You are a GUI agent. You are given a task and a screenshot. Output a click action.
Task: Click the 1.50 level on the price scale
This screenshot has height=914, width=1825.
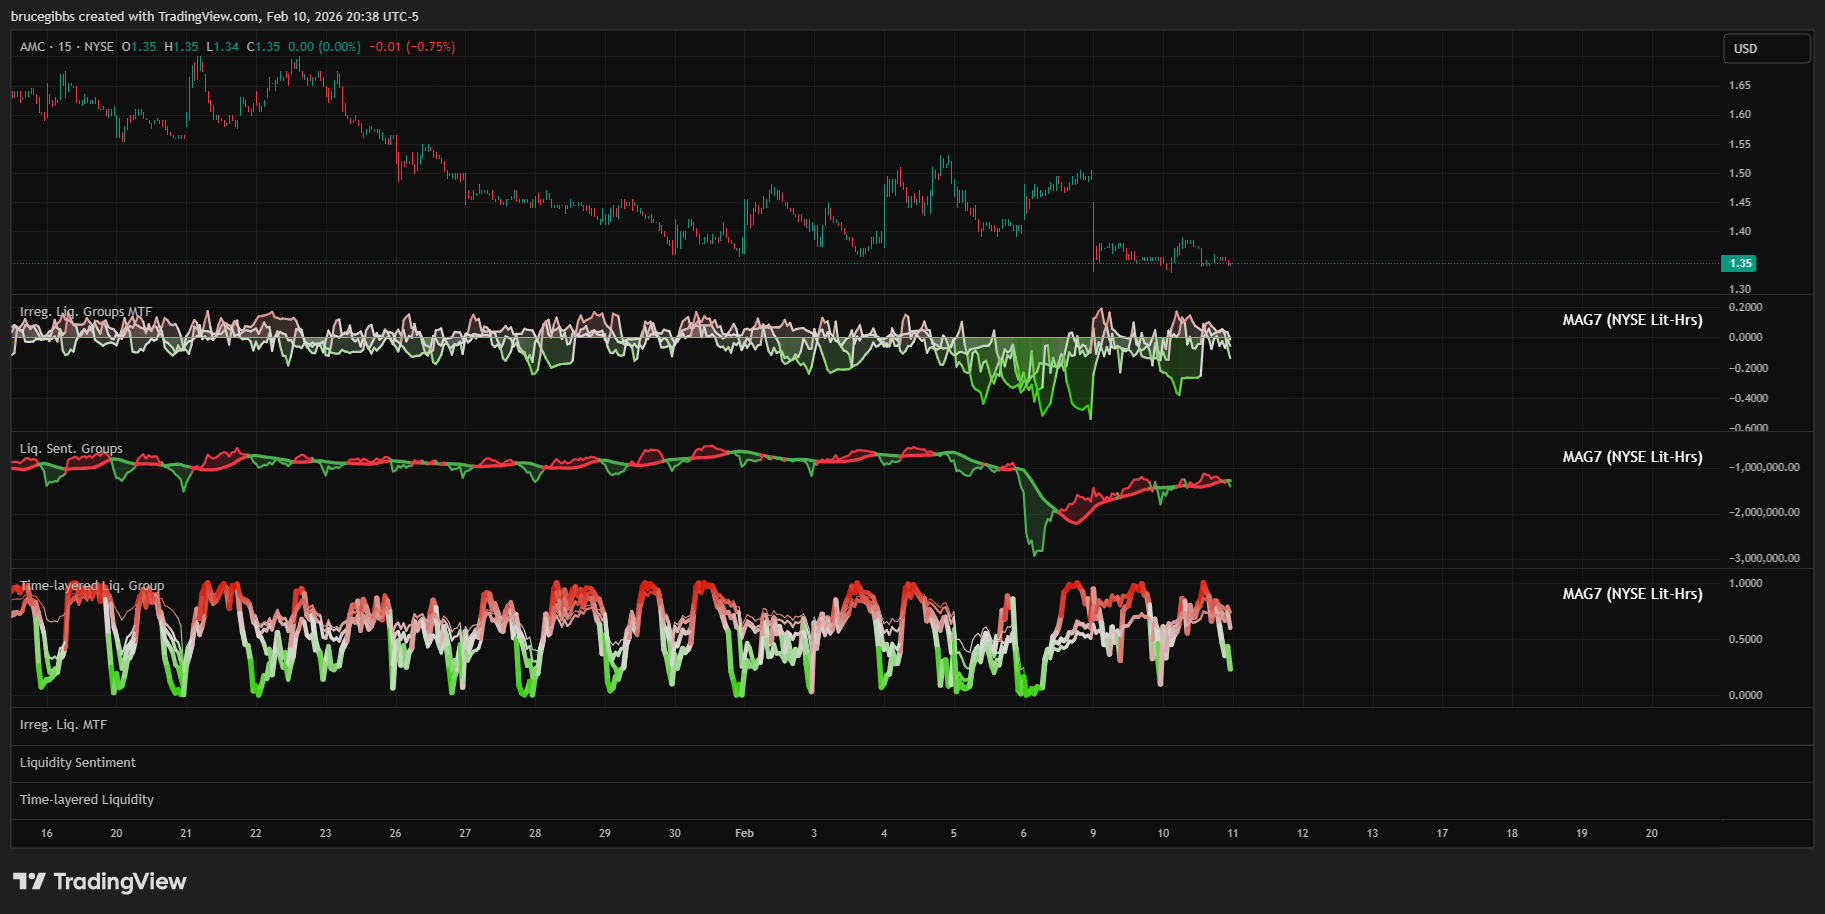tap(1740, 173)
